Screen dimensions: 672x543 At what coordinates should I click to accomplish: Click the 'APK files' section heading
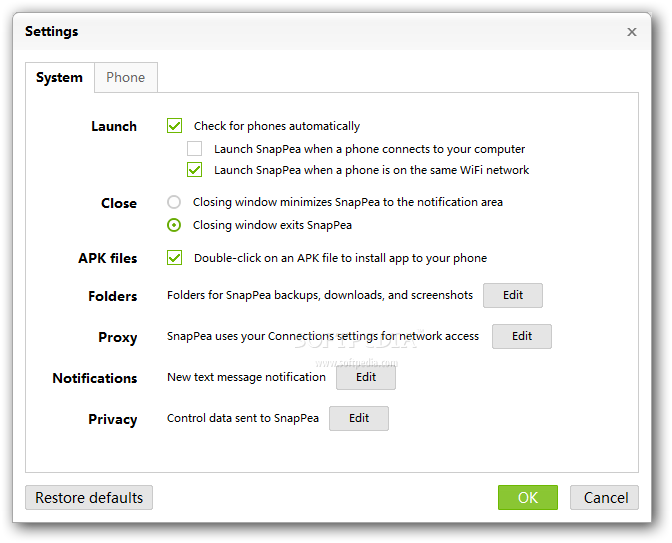108,258
